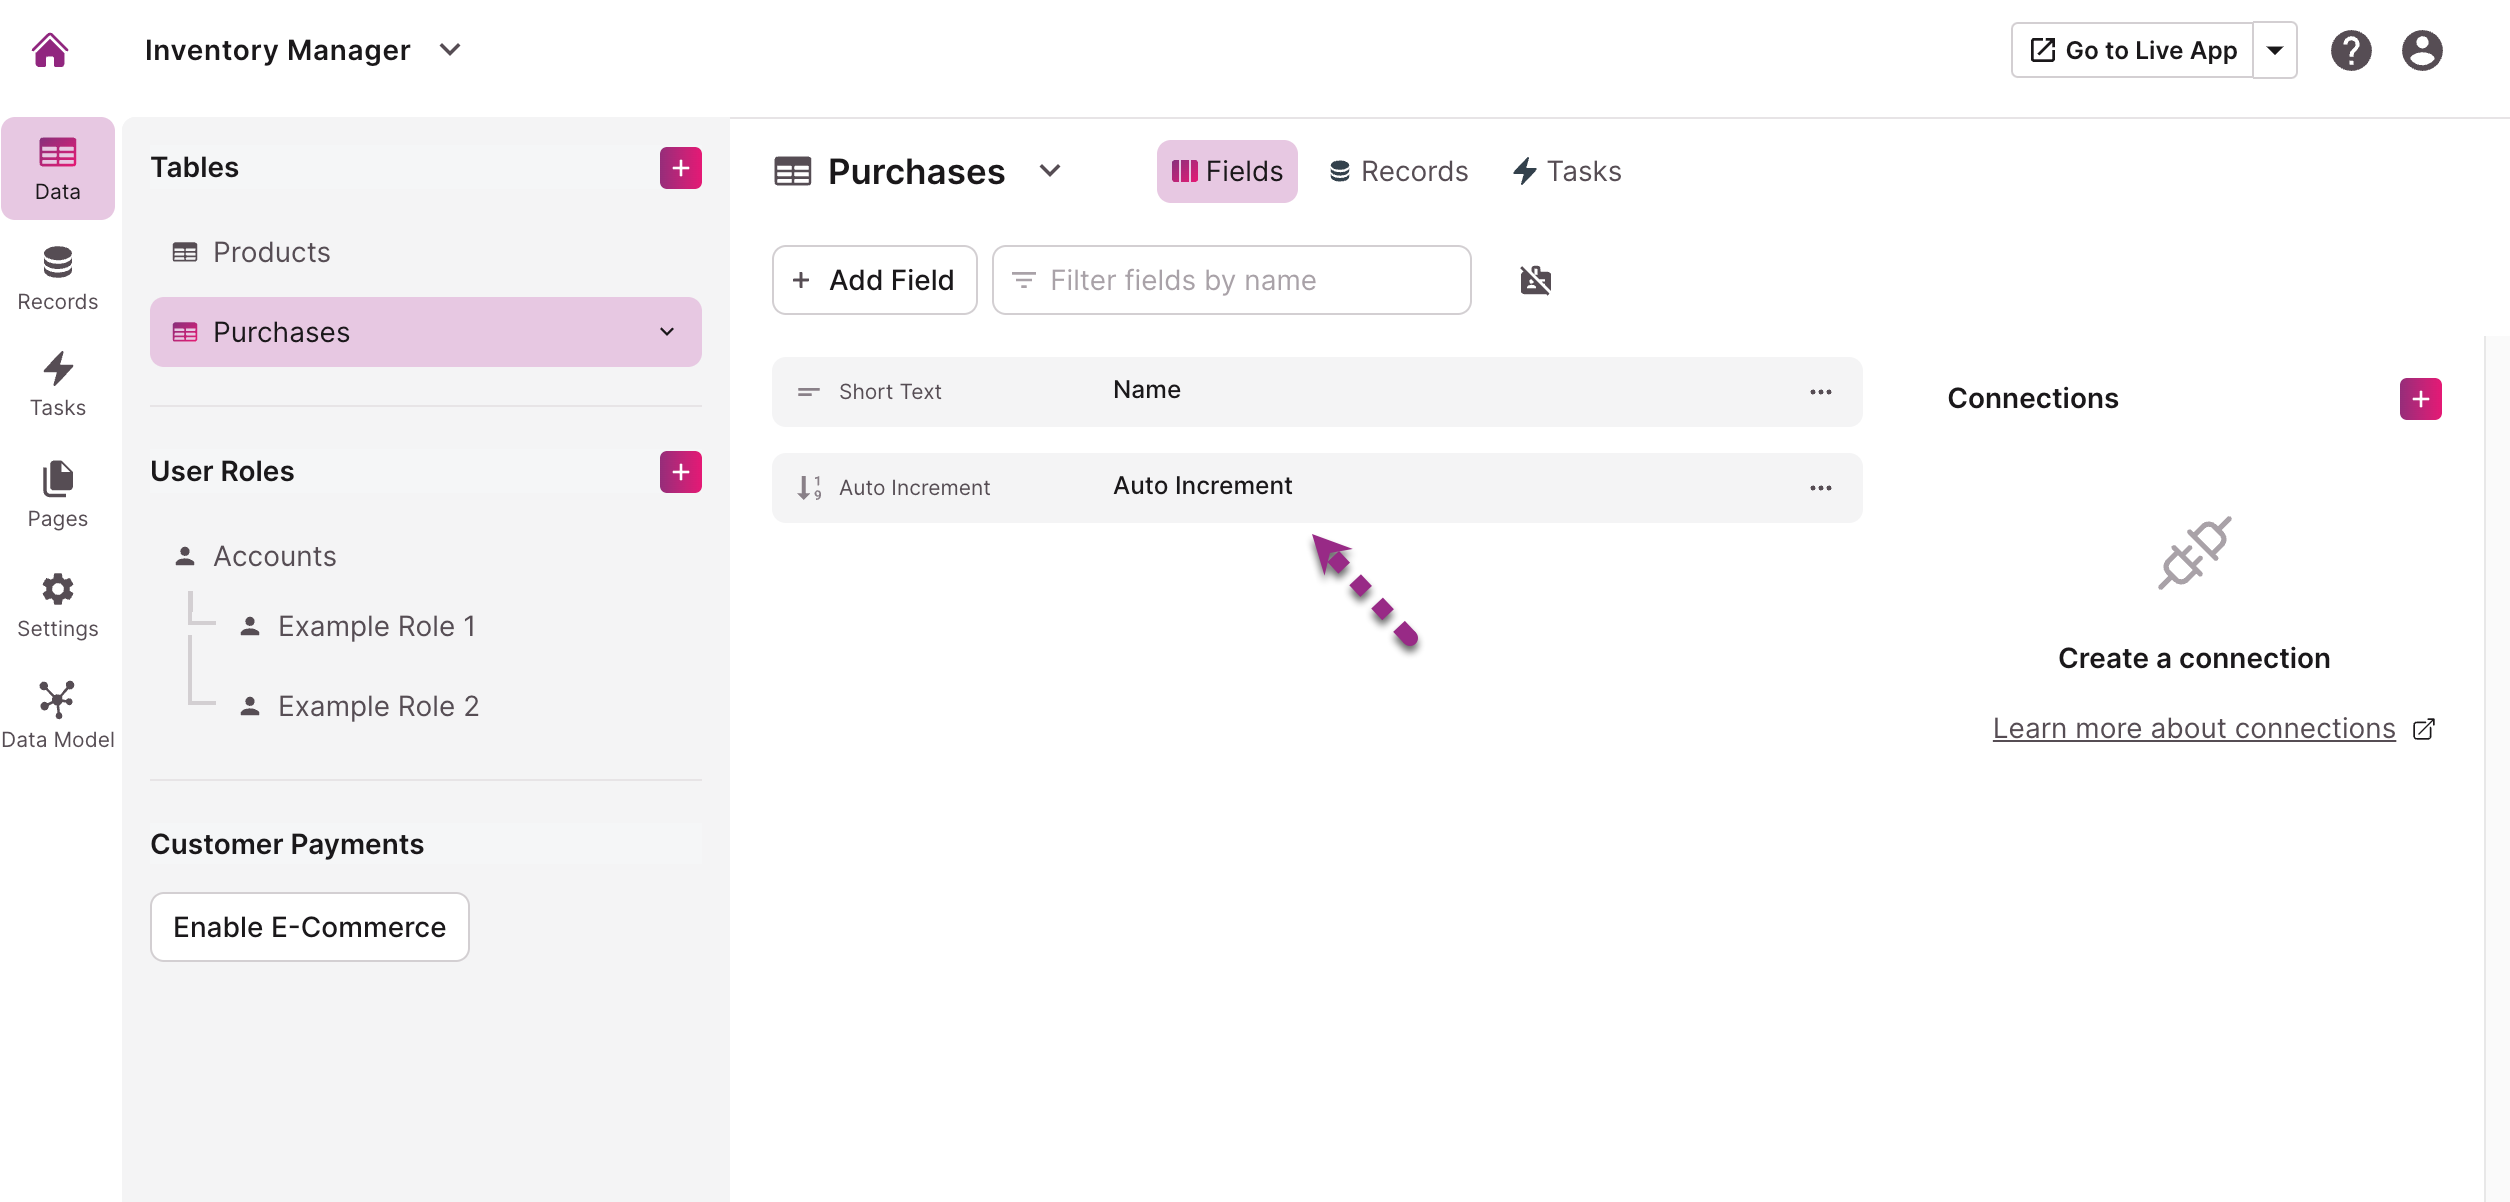The image size is (2510, 1202).
Task: Open the Settings gear section
Action: click(x=57, y=606)
